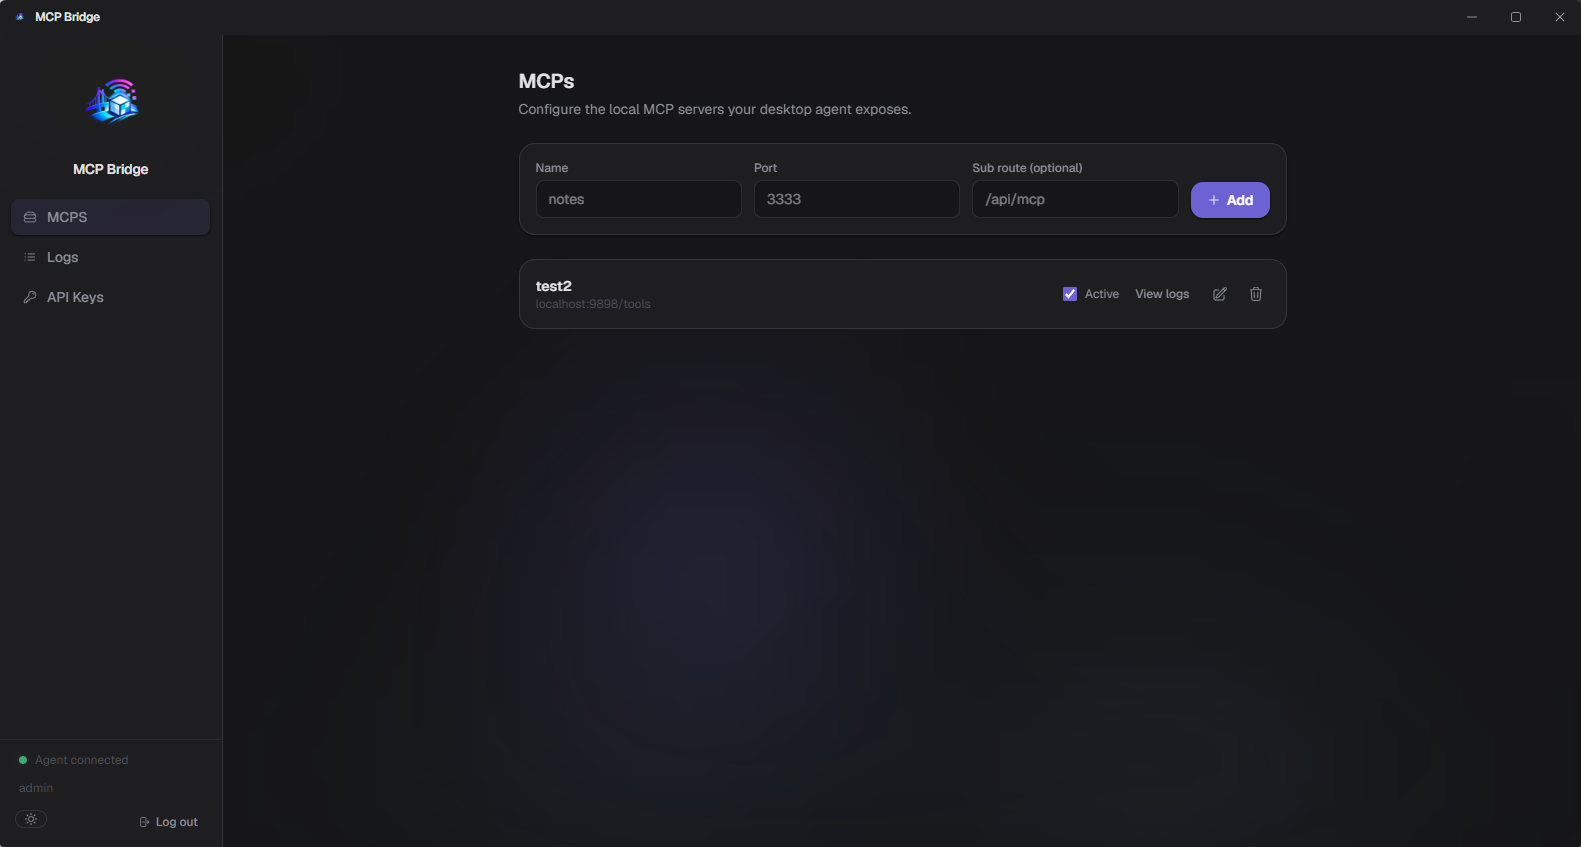The width and height of the screenshot is (1581, 847).
Task: Click the Name input field
Action: [638, 199]
